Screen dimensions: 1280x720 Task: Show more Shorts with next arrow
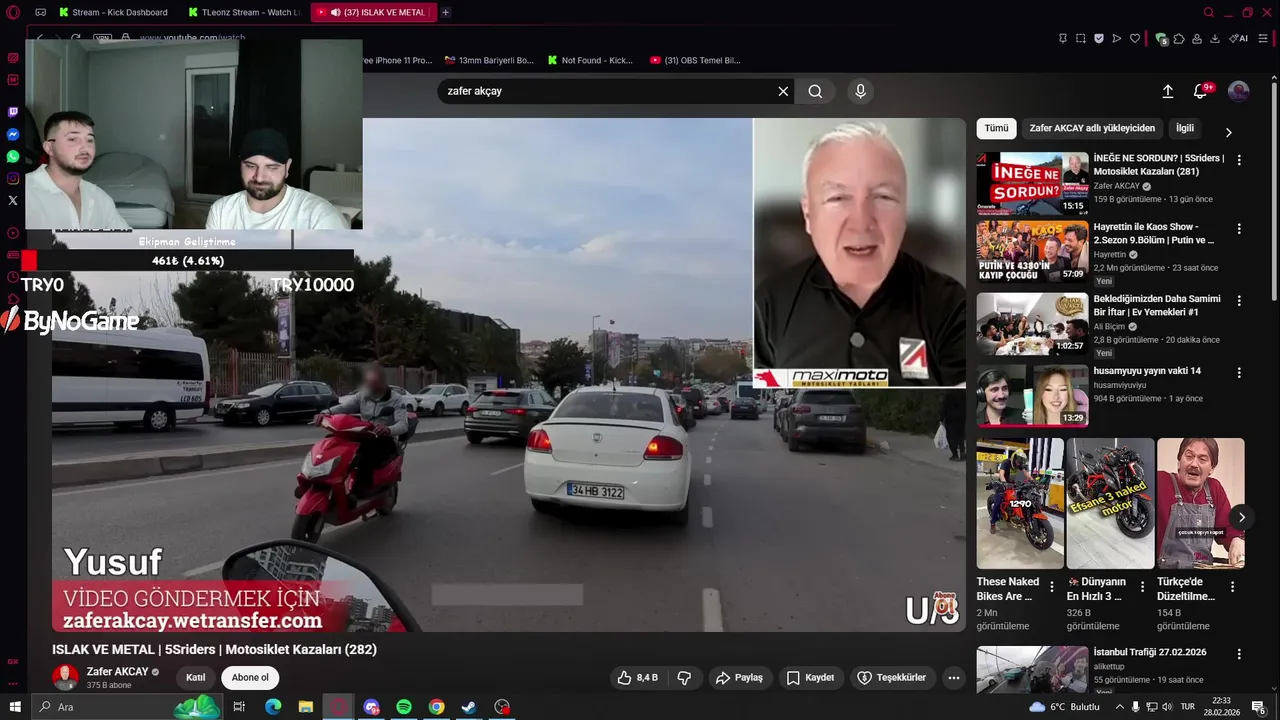[1241, 517]
